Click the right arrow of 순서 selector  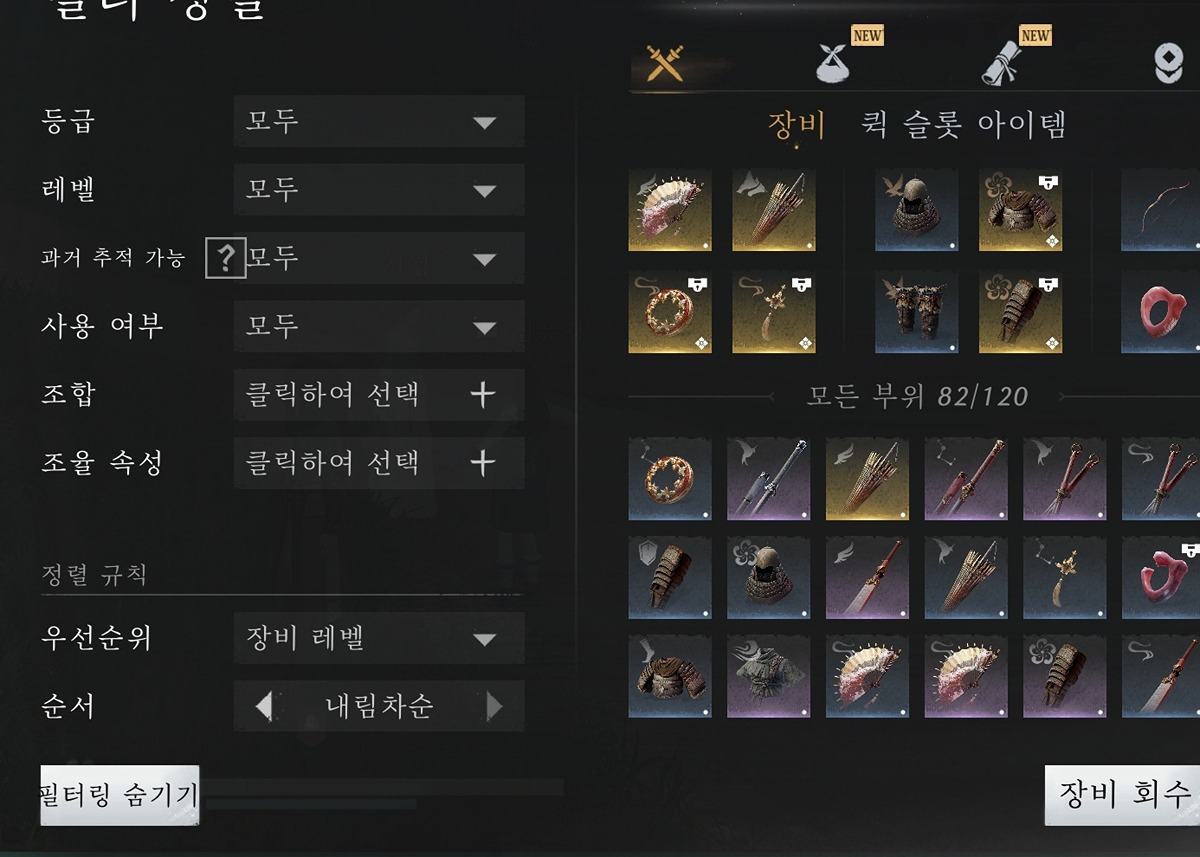(494, 707)
